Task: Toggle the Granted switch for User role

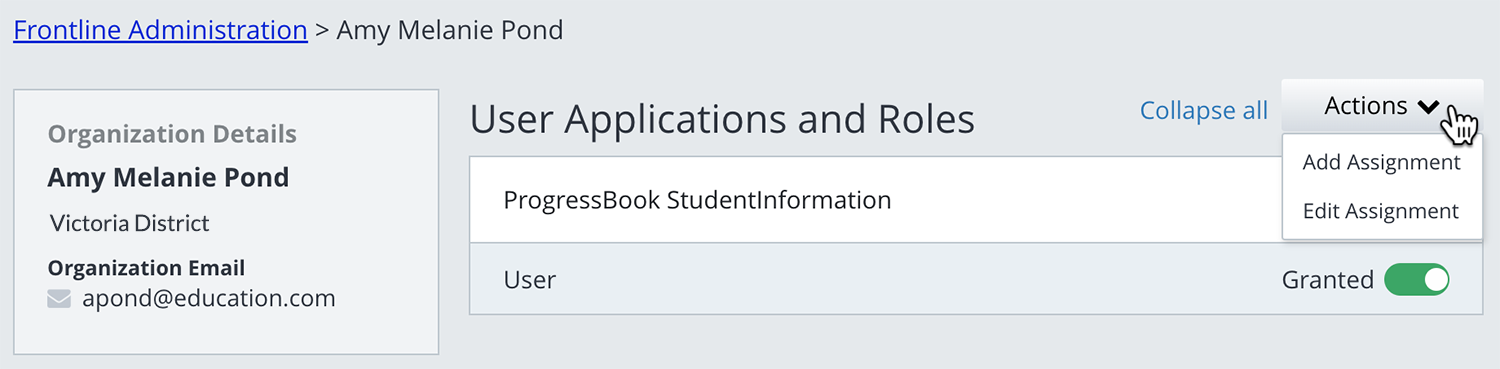Action: tap(1416, 280)
